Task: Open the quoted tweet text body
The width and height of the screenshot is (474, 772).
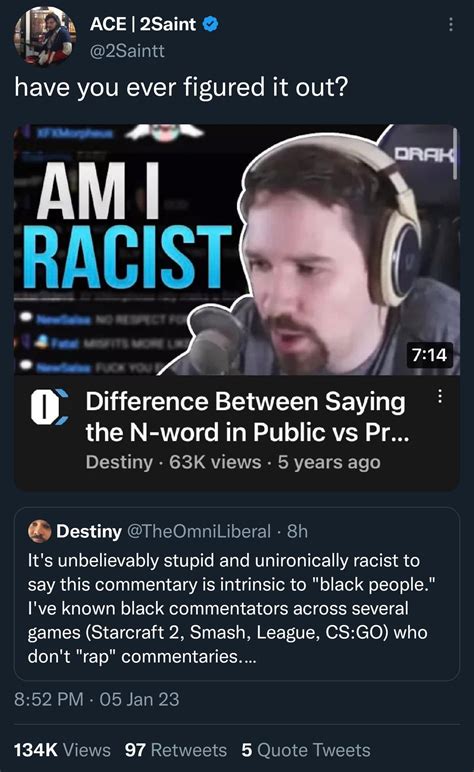Action: (x=231, y=609)
